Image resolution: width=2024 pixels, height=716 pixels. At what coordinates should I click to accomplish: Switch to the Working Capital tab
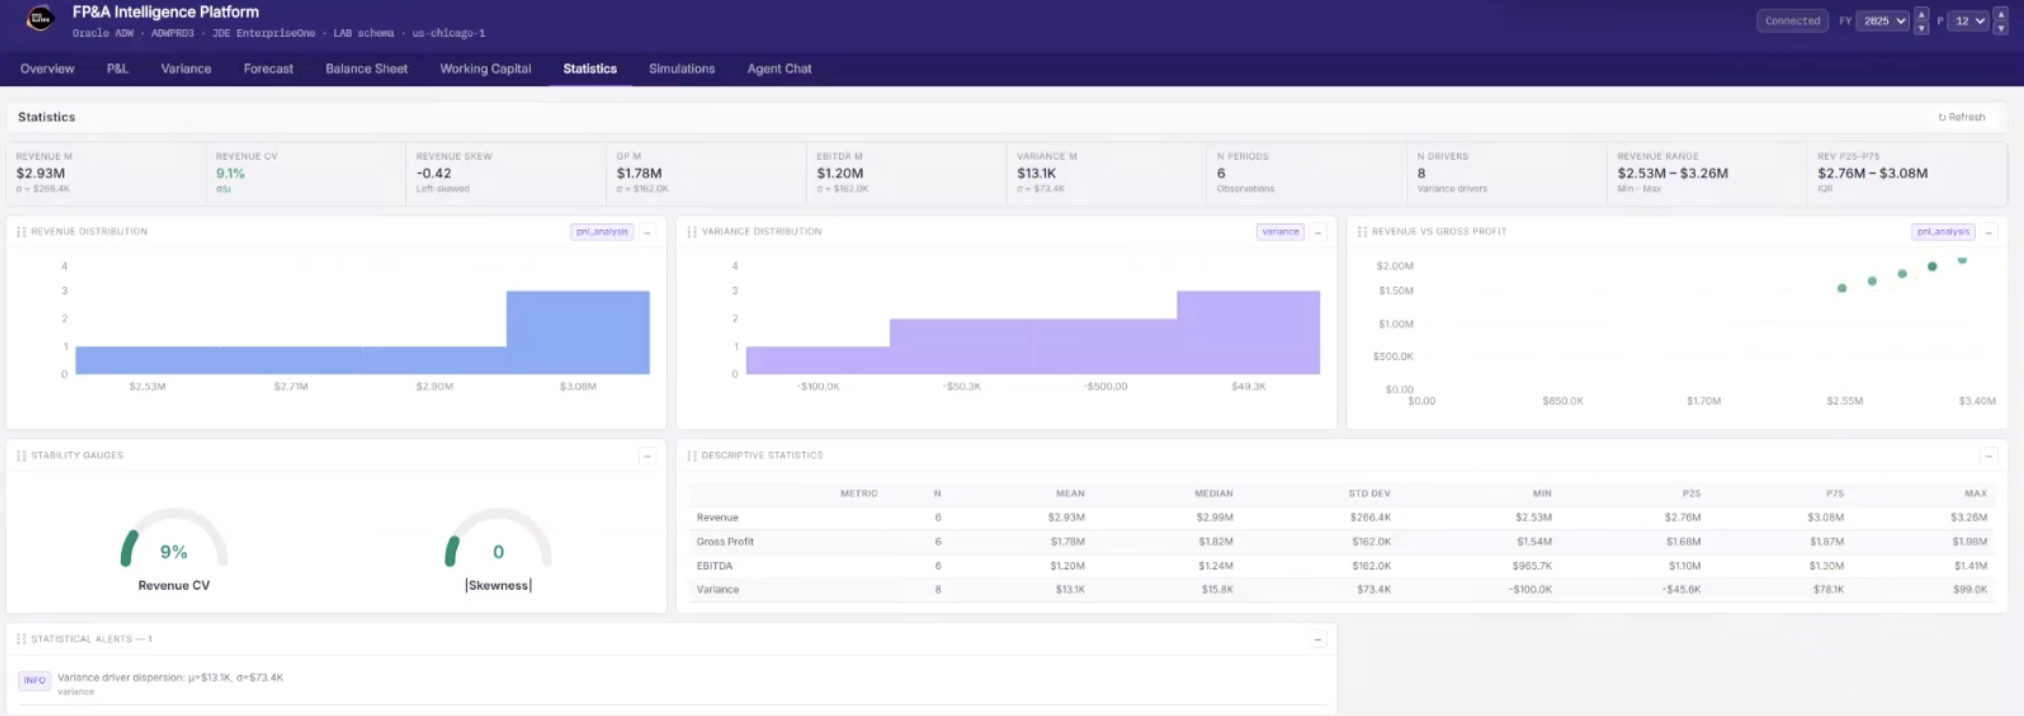485,69
